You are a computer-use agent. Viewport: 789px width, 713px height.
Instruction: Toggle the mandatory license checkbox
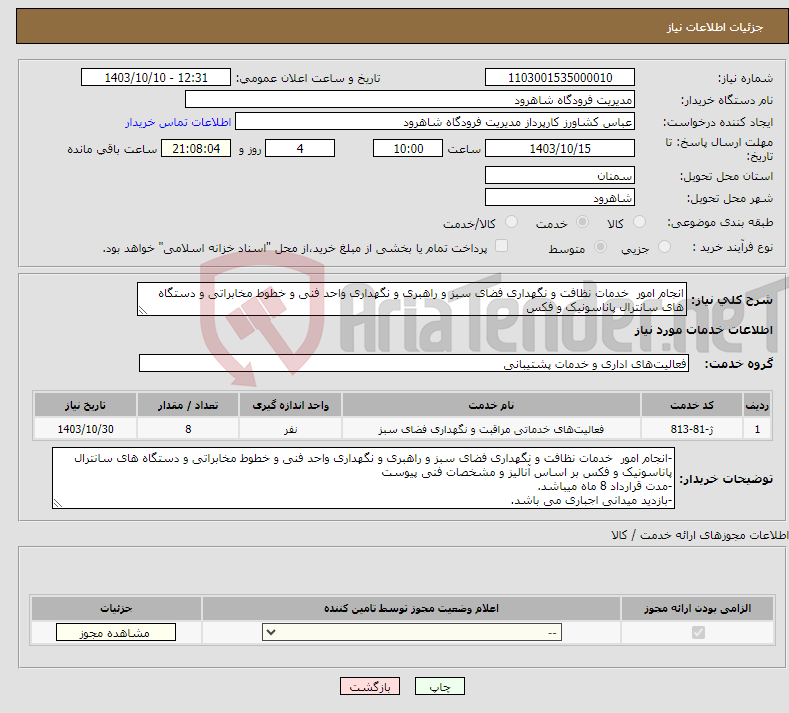(698, 632)
